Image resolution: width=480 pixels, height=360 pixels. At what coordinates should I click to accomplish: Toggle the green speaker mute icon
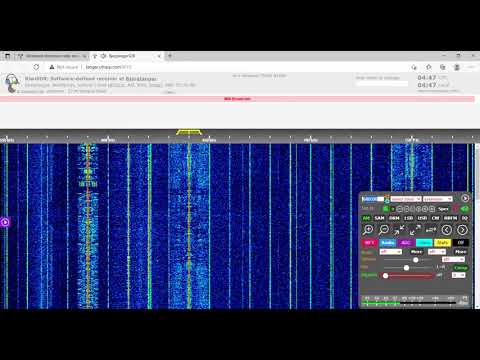point(464,209)
